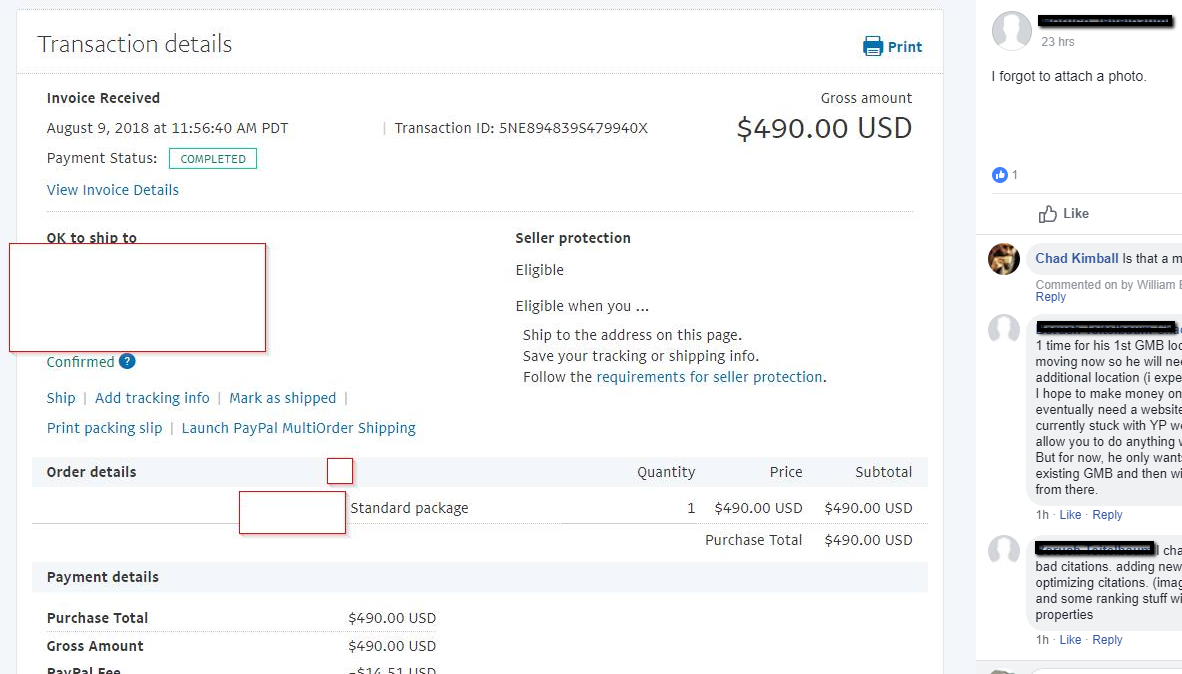Open requirements for seller protection link

(x=710, y=377)
